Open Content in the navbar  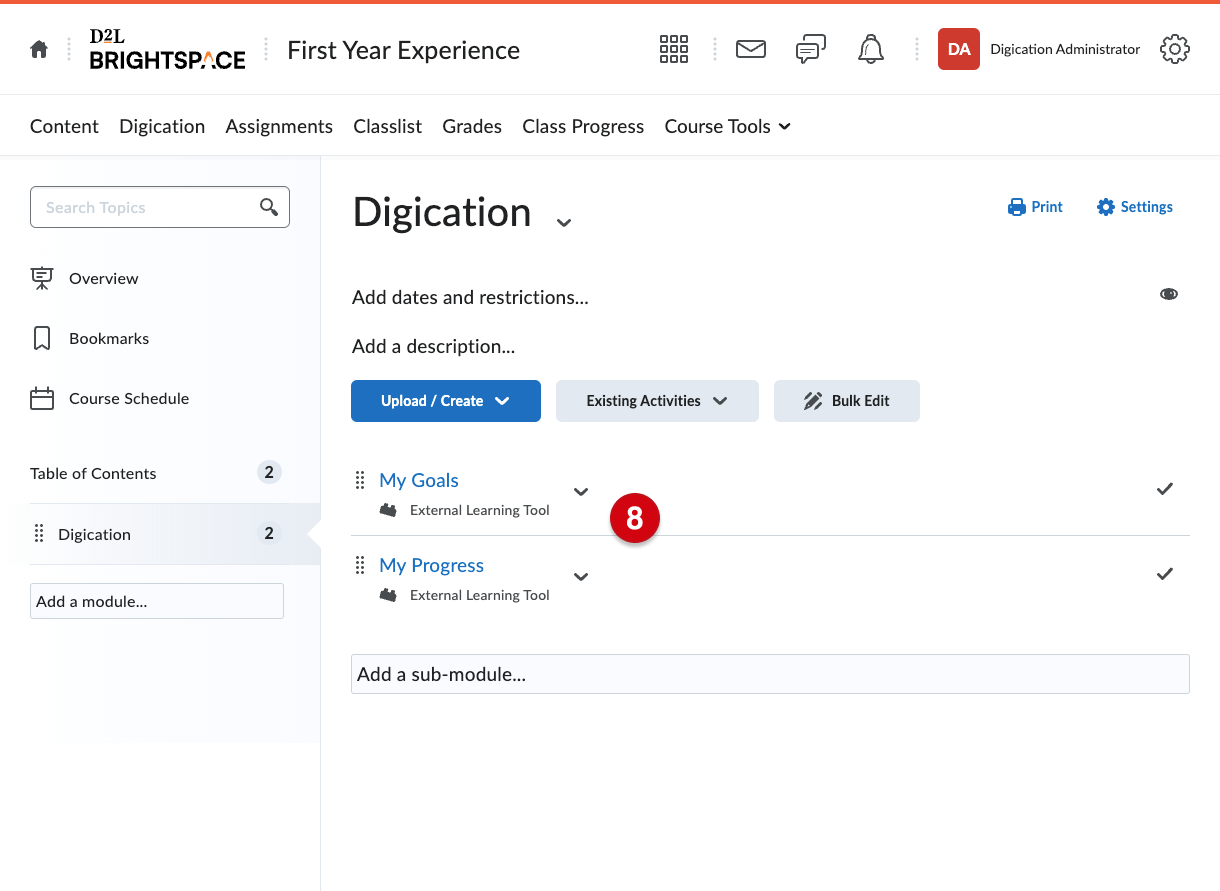[64, 126]
